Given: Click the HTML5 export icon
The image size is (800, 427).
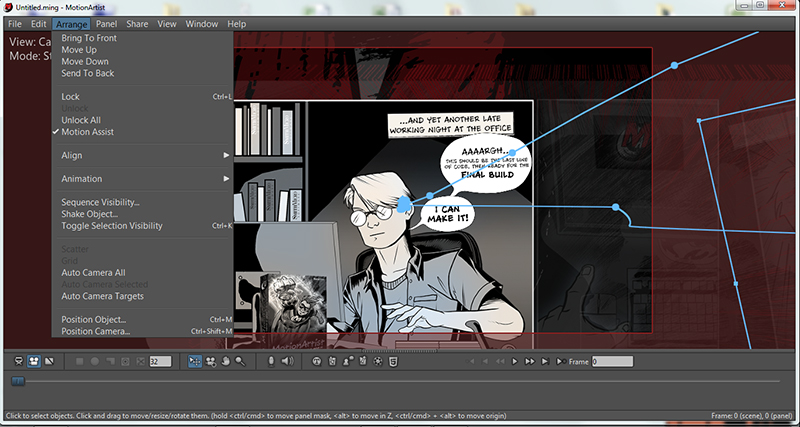Looking at the screenshot, I should coord(394,360).
